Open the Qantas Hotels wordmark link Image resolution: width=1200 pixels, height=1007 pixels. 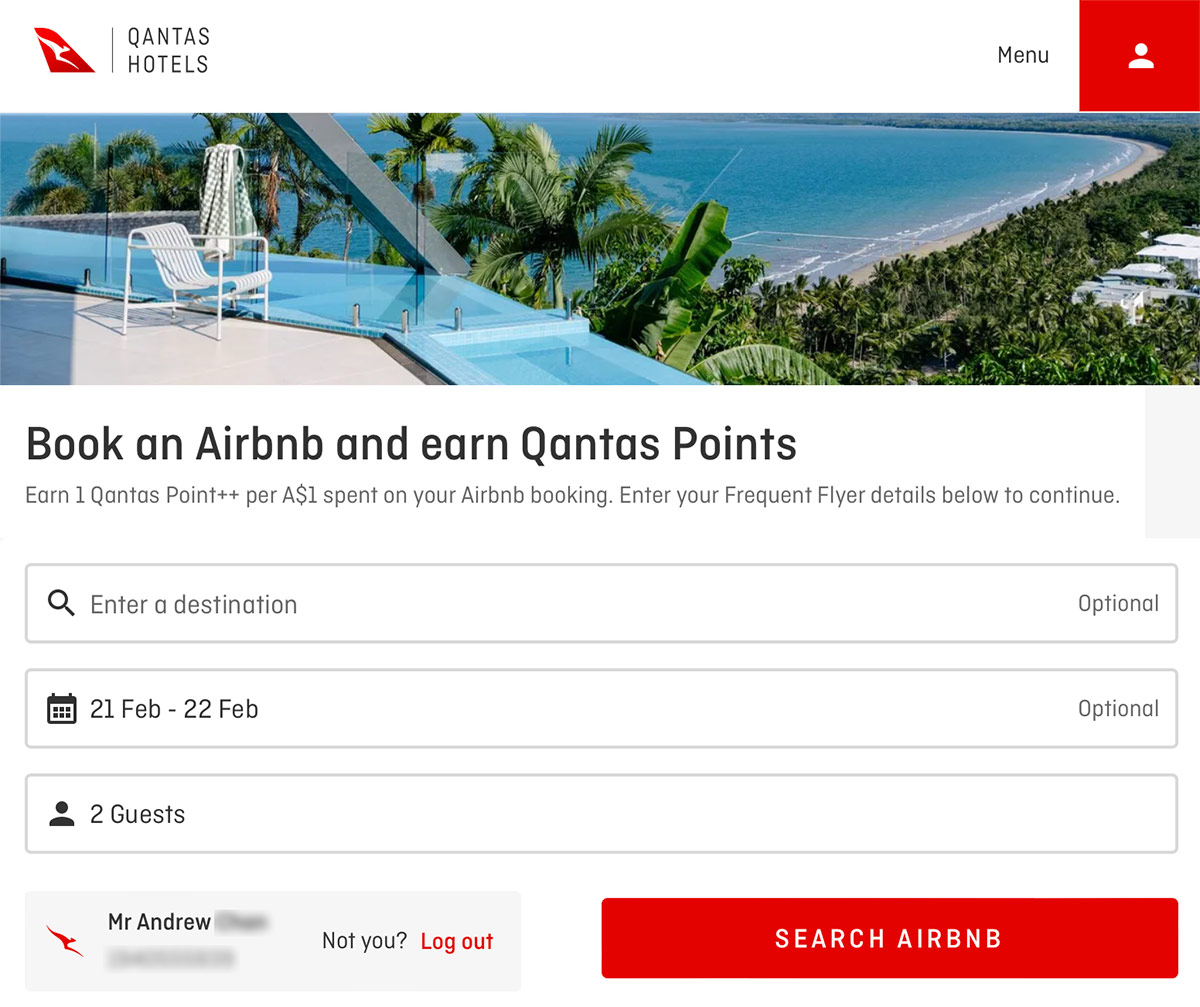coord(168,51)
